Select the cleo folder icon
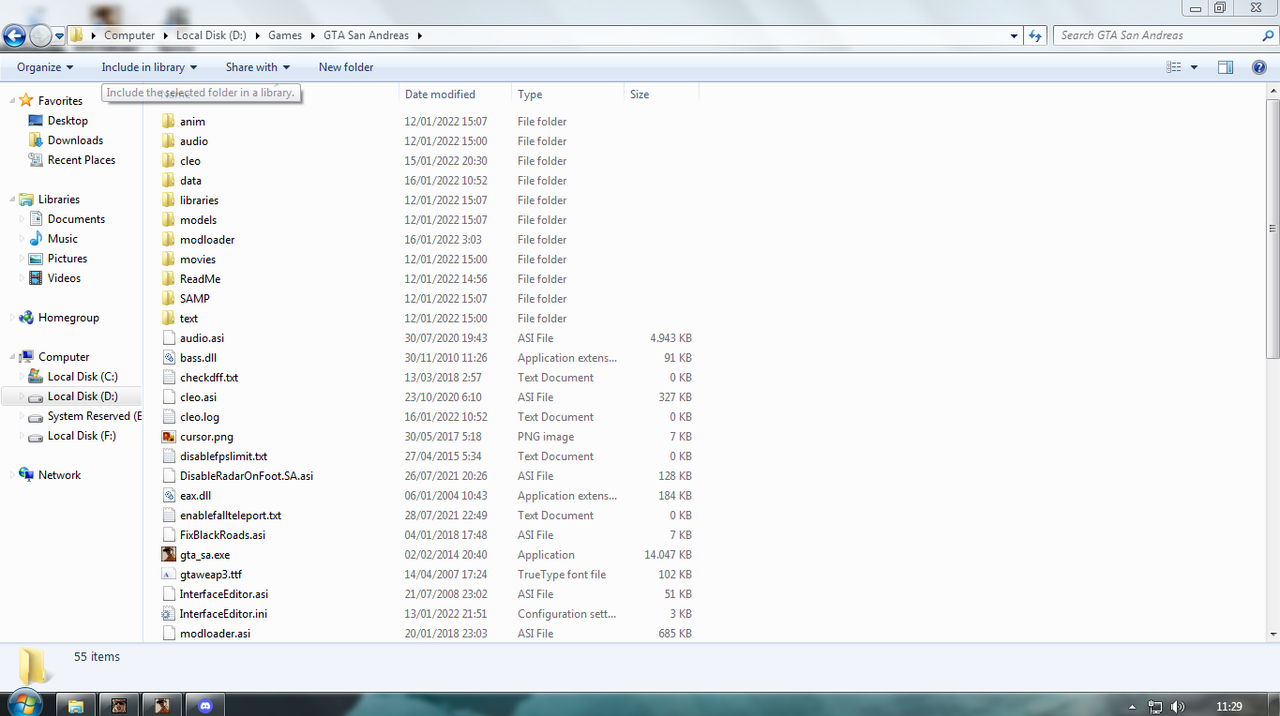The width and height of the screenshot is (1280, 716). pos(169,160)
